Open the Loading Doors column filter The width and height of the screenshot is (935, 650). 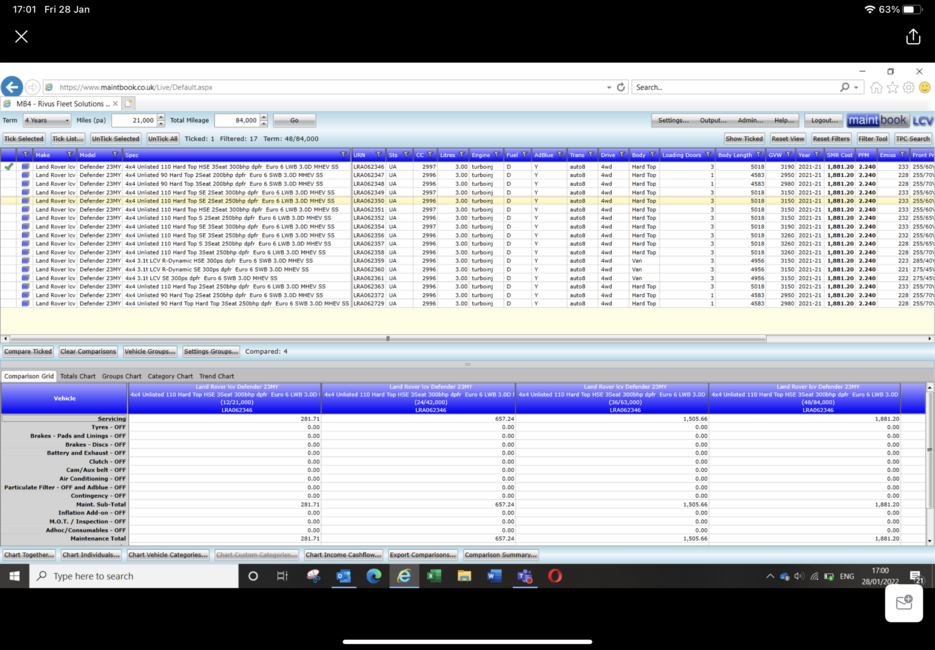click(x=708, y=155)
